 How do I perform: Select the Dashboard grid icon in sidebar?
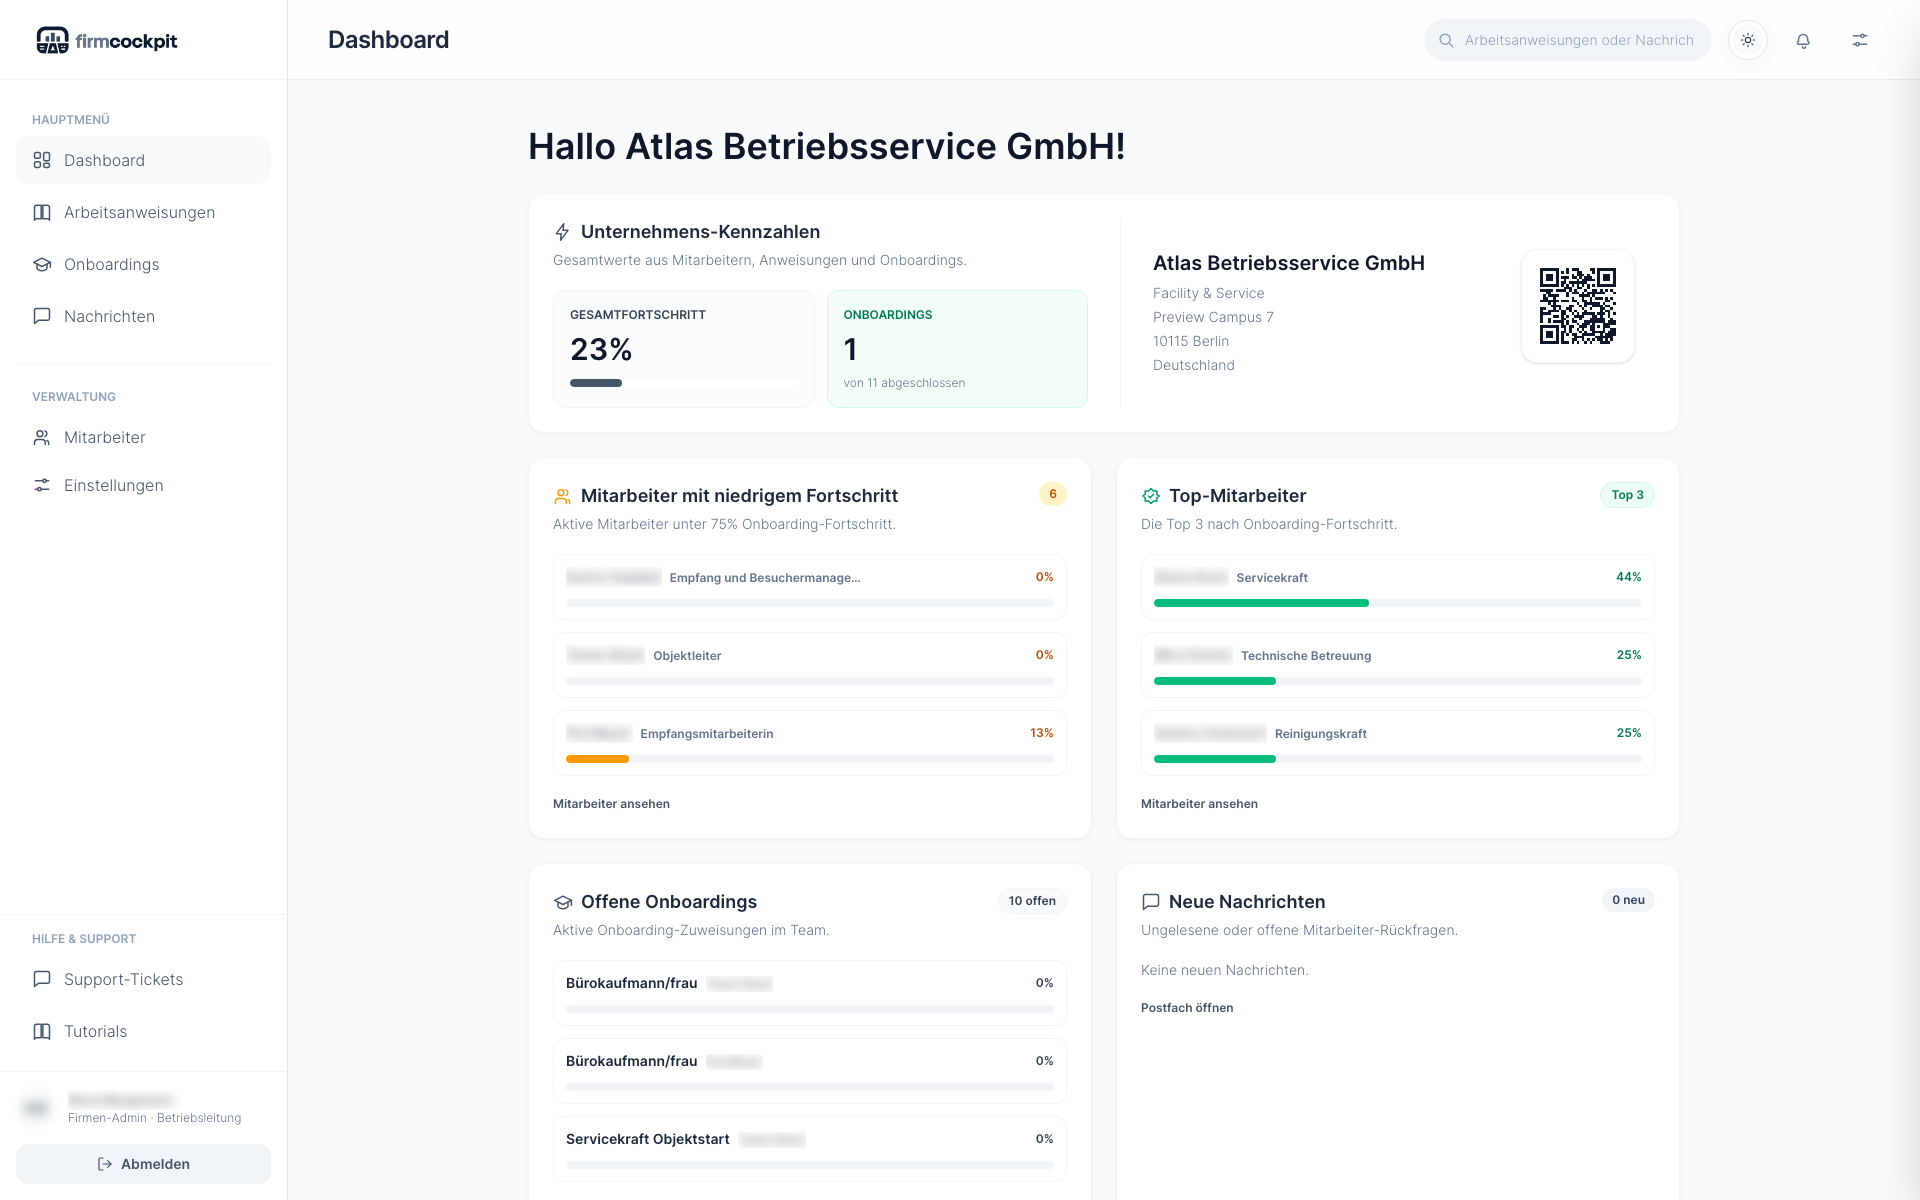click(41, 160)
